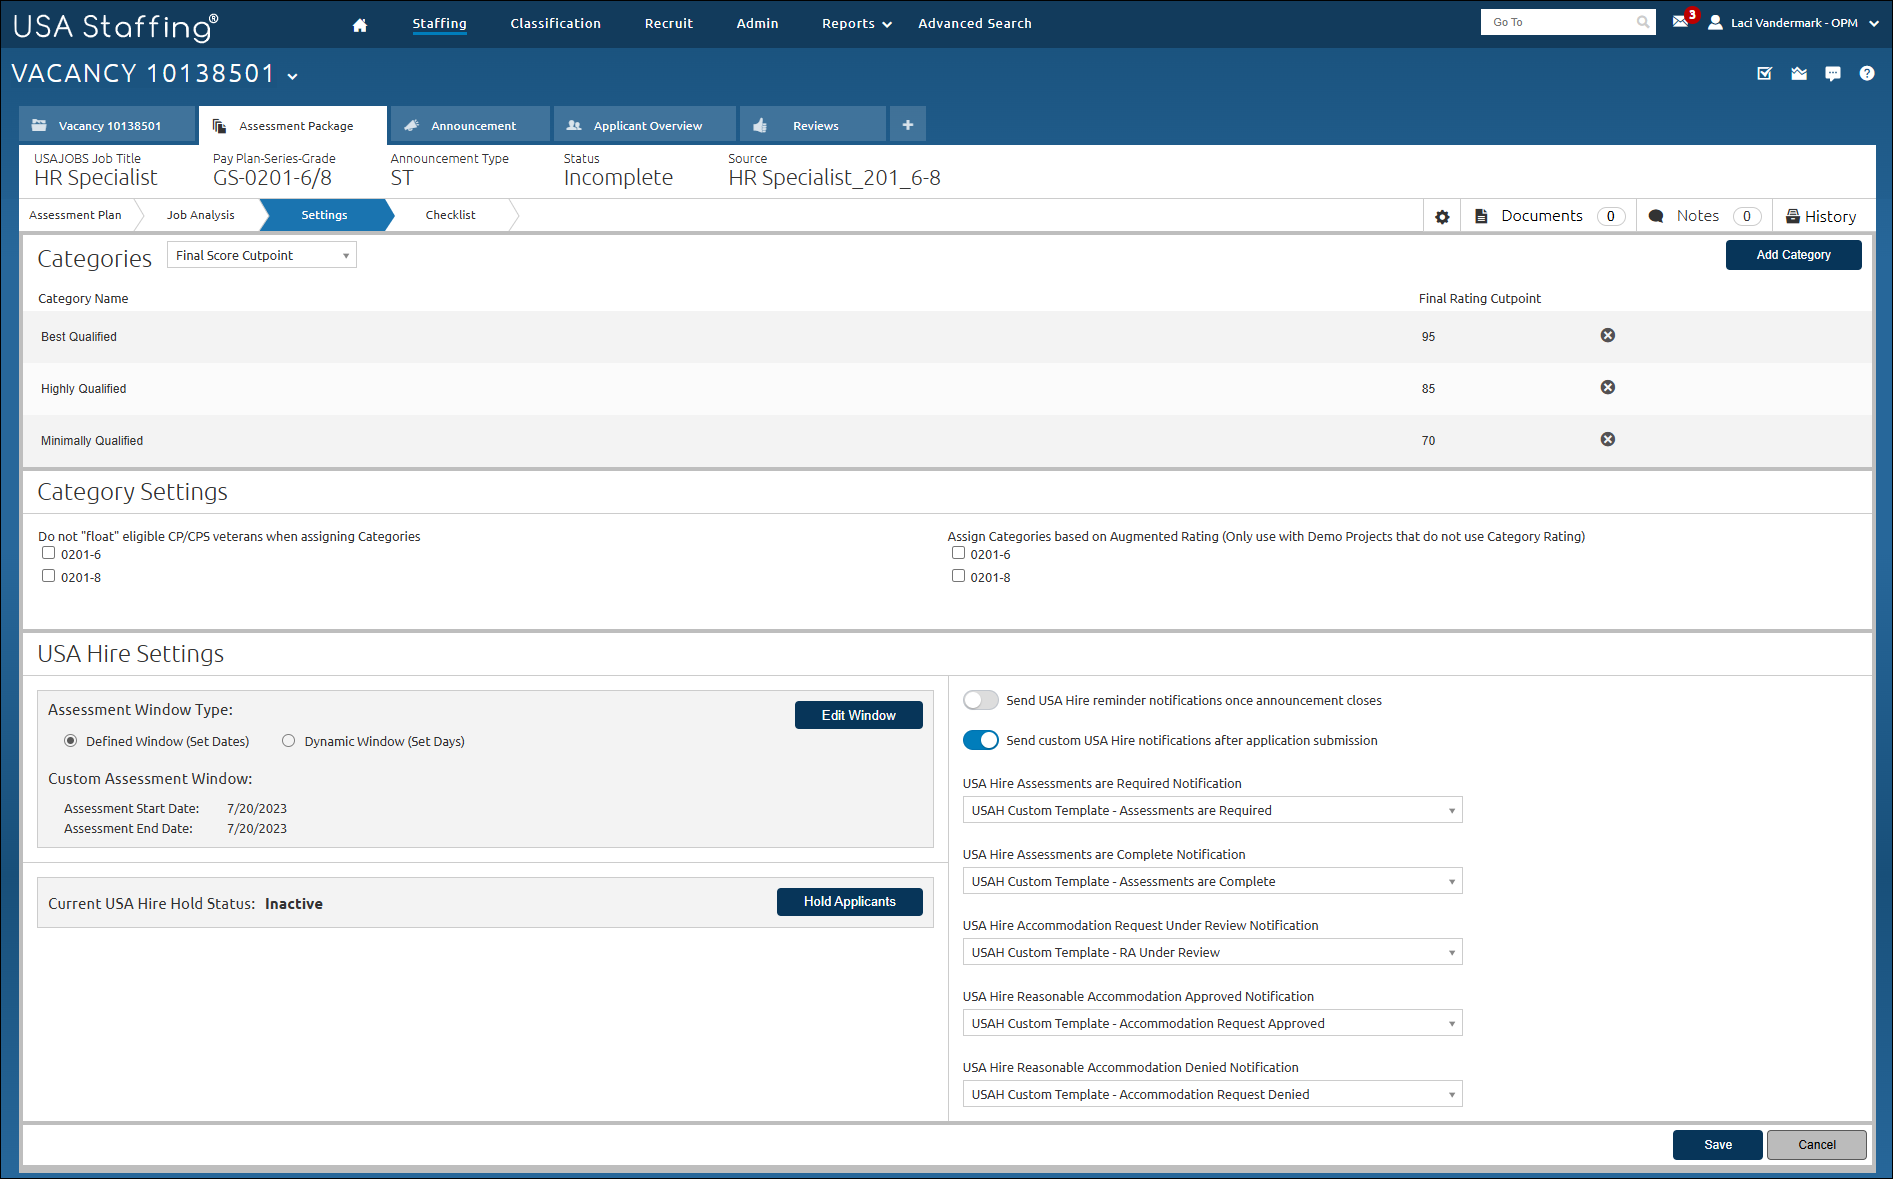Go to the Checklist step
The width and height of the screenshot is (1893, 1179).
click(450, 215)
